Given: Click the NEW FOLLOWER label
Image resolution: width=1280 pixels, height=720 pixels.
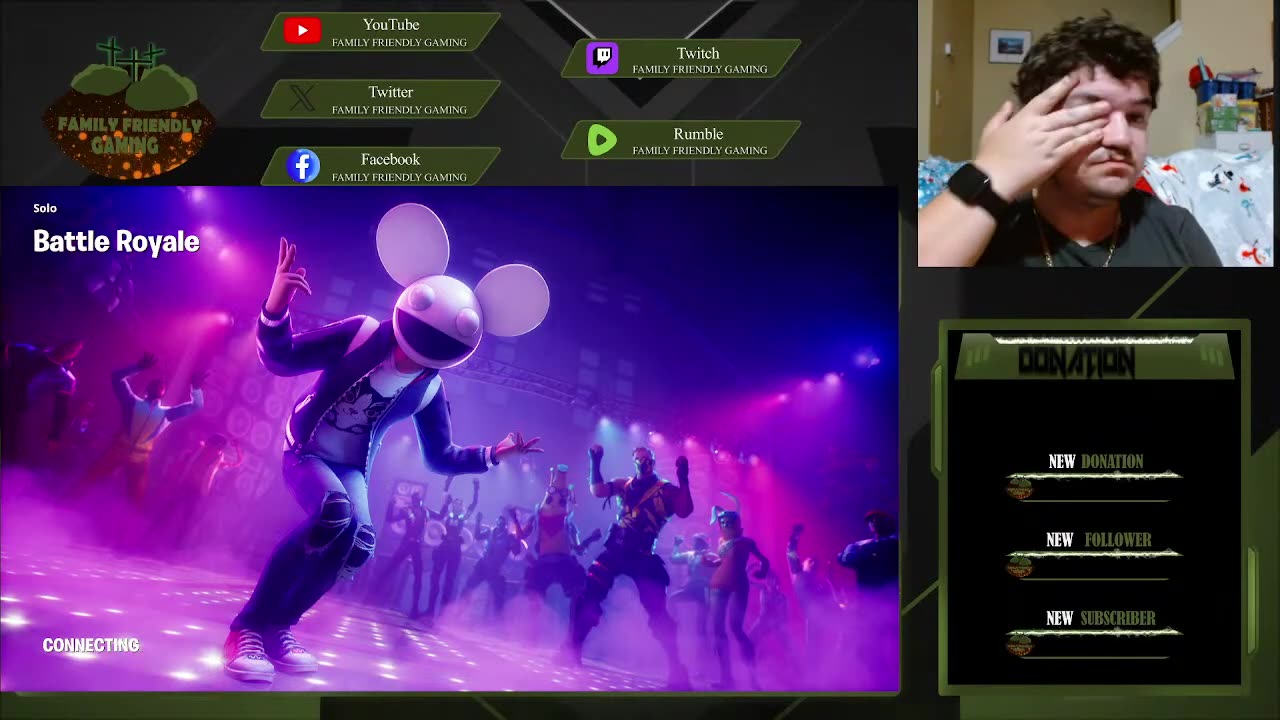Looking at the screenshot, I should coord(1098,540).
